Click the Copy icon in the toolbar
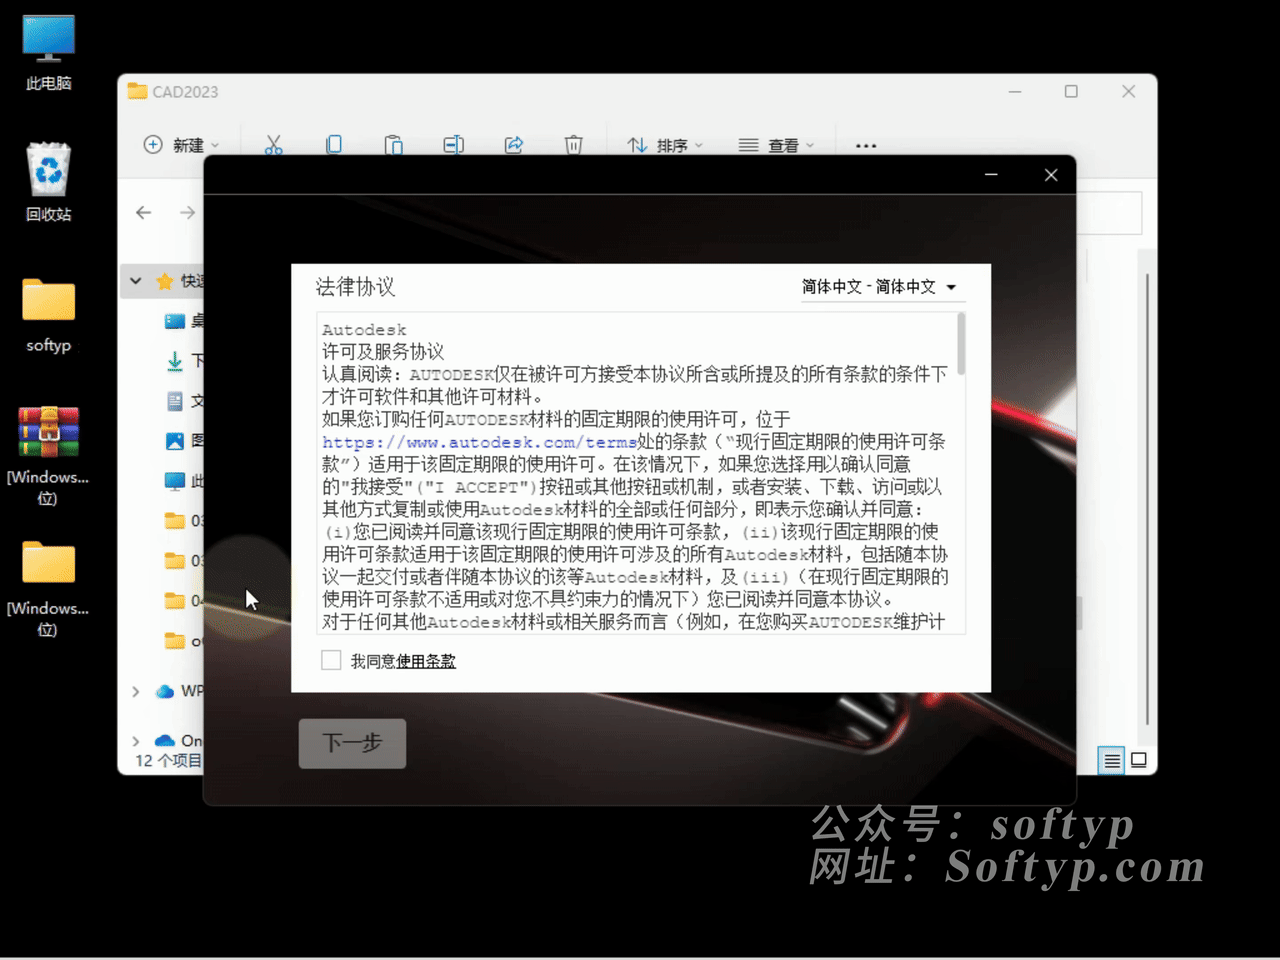Screen dimensions: 1280x960 tap(334, 145)
